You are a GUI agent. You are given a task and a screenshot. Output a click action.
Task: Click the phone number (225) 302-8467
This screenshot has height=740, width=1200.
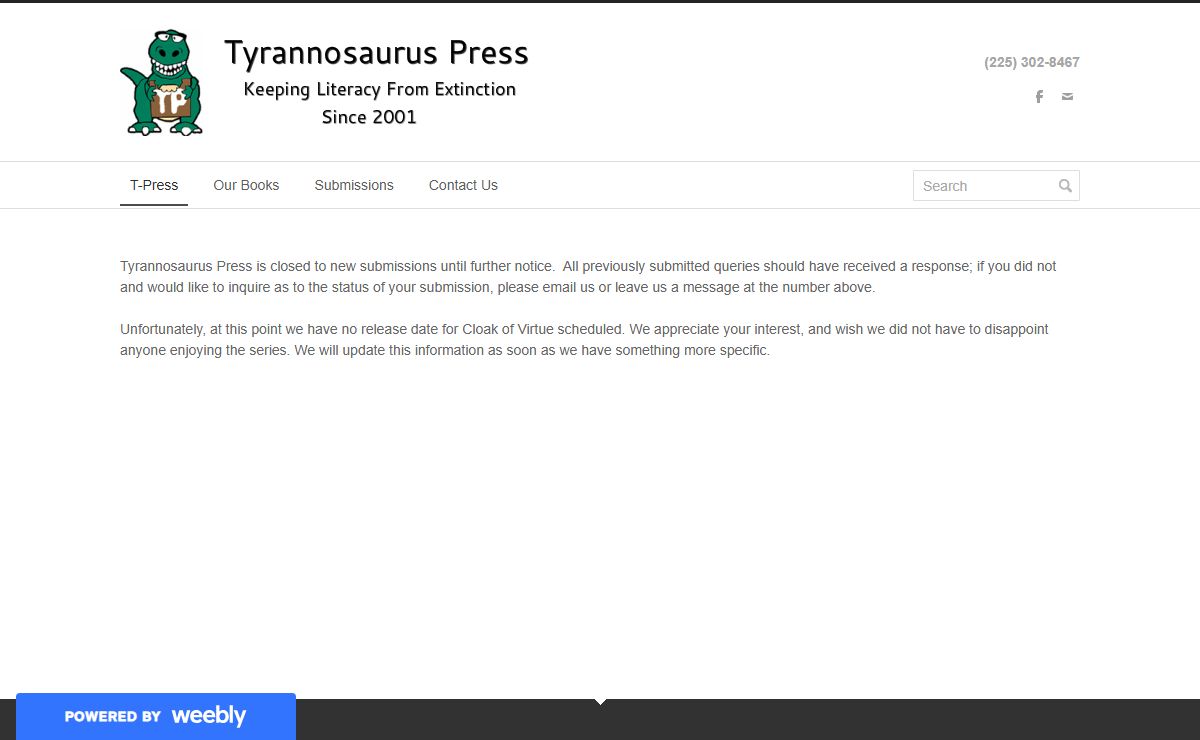click(x=1031, y=62)
